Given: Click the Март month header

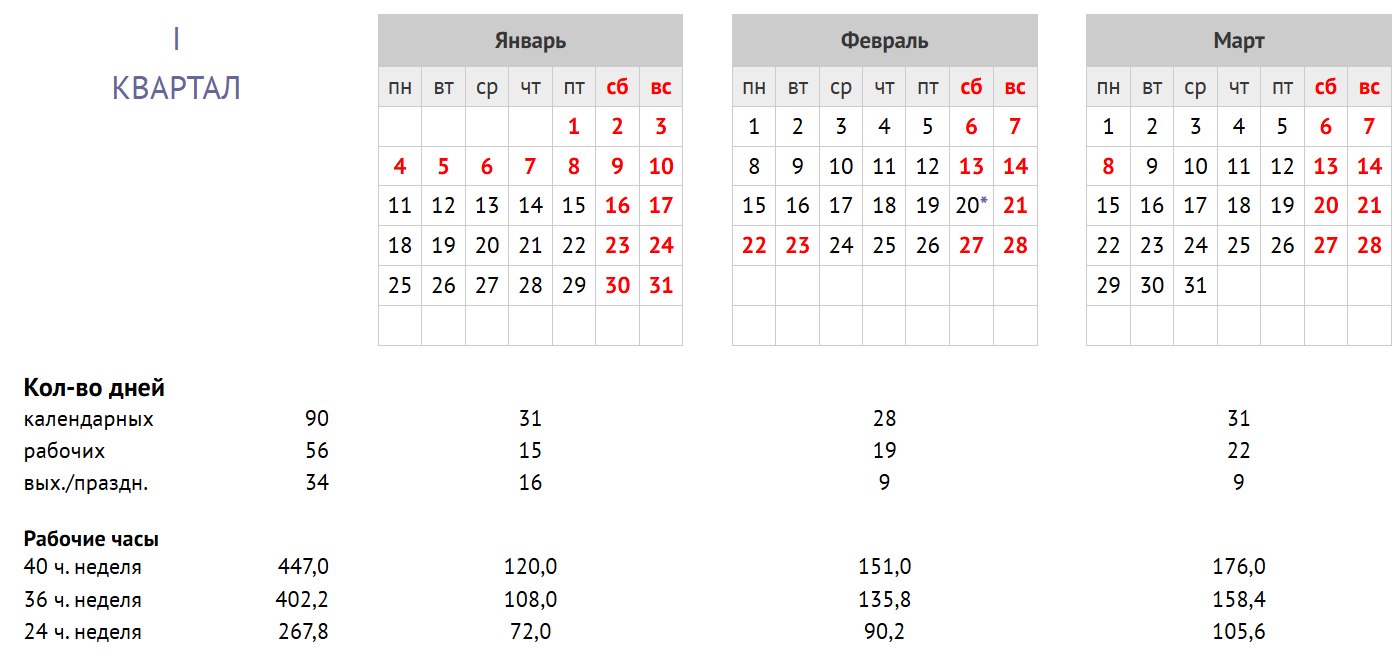Looking at the screenshot, I should (1238, 41).
